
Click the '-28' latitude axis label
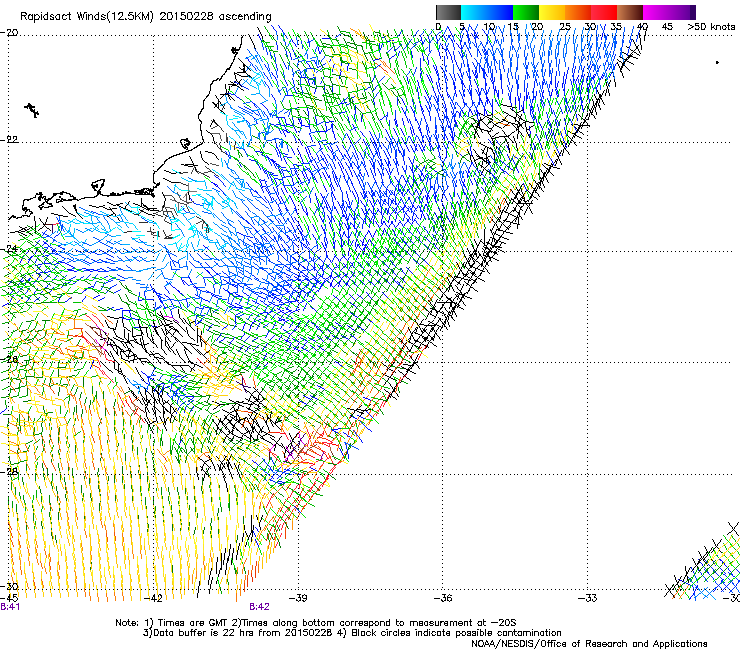click(9, 471)
